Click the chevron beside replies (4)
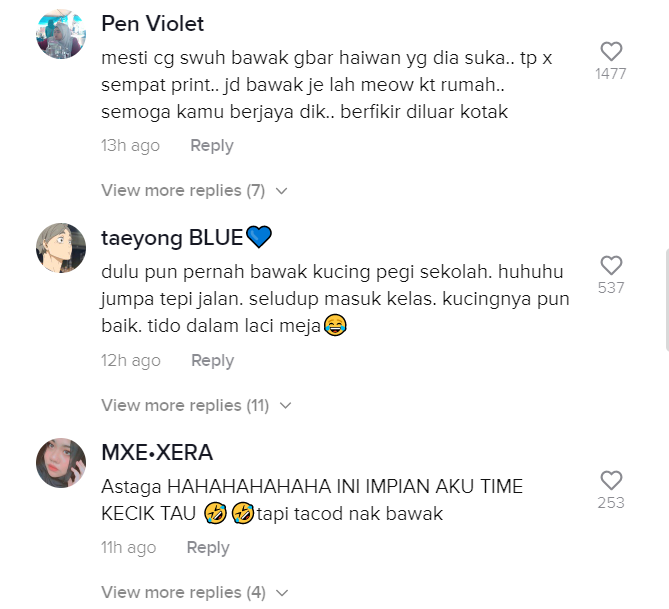This screenshot has width=669, height=609. (x=282, y=593)
